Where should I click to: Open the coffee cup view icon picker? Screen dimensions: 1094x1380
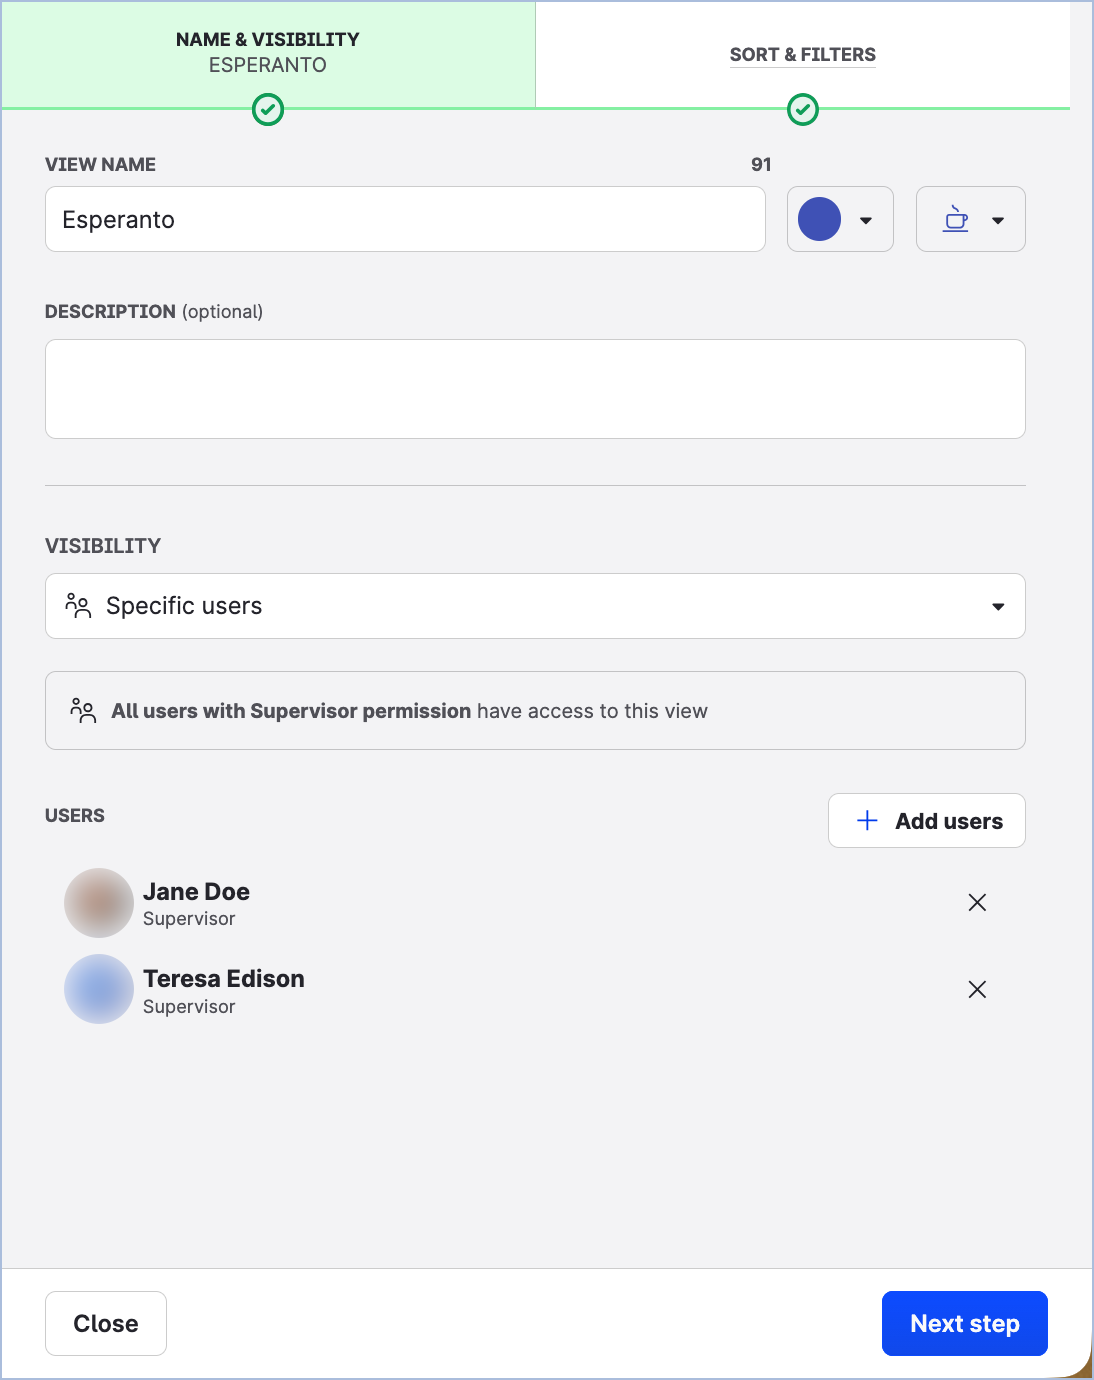click(x=956, y=219)
